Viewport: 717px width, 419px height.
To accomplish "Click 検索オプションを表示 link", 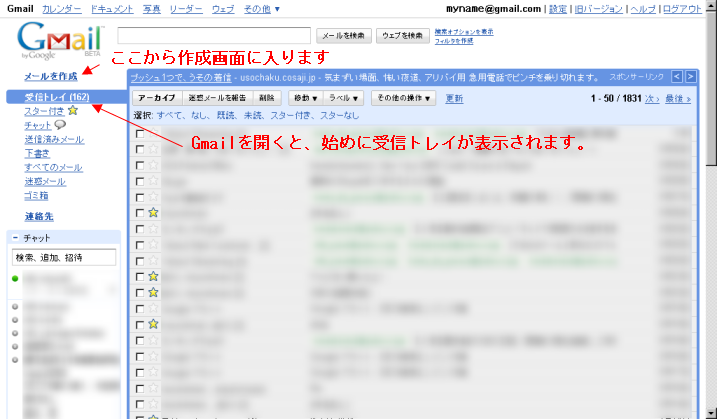I will pos(464,32).
